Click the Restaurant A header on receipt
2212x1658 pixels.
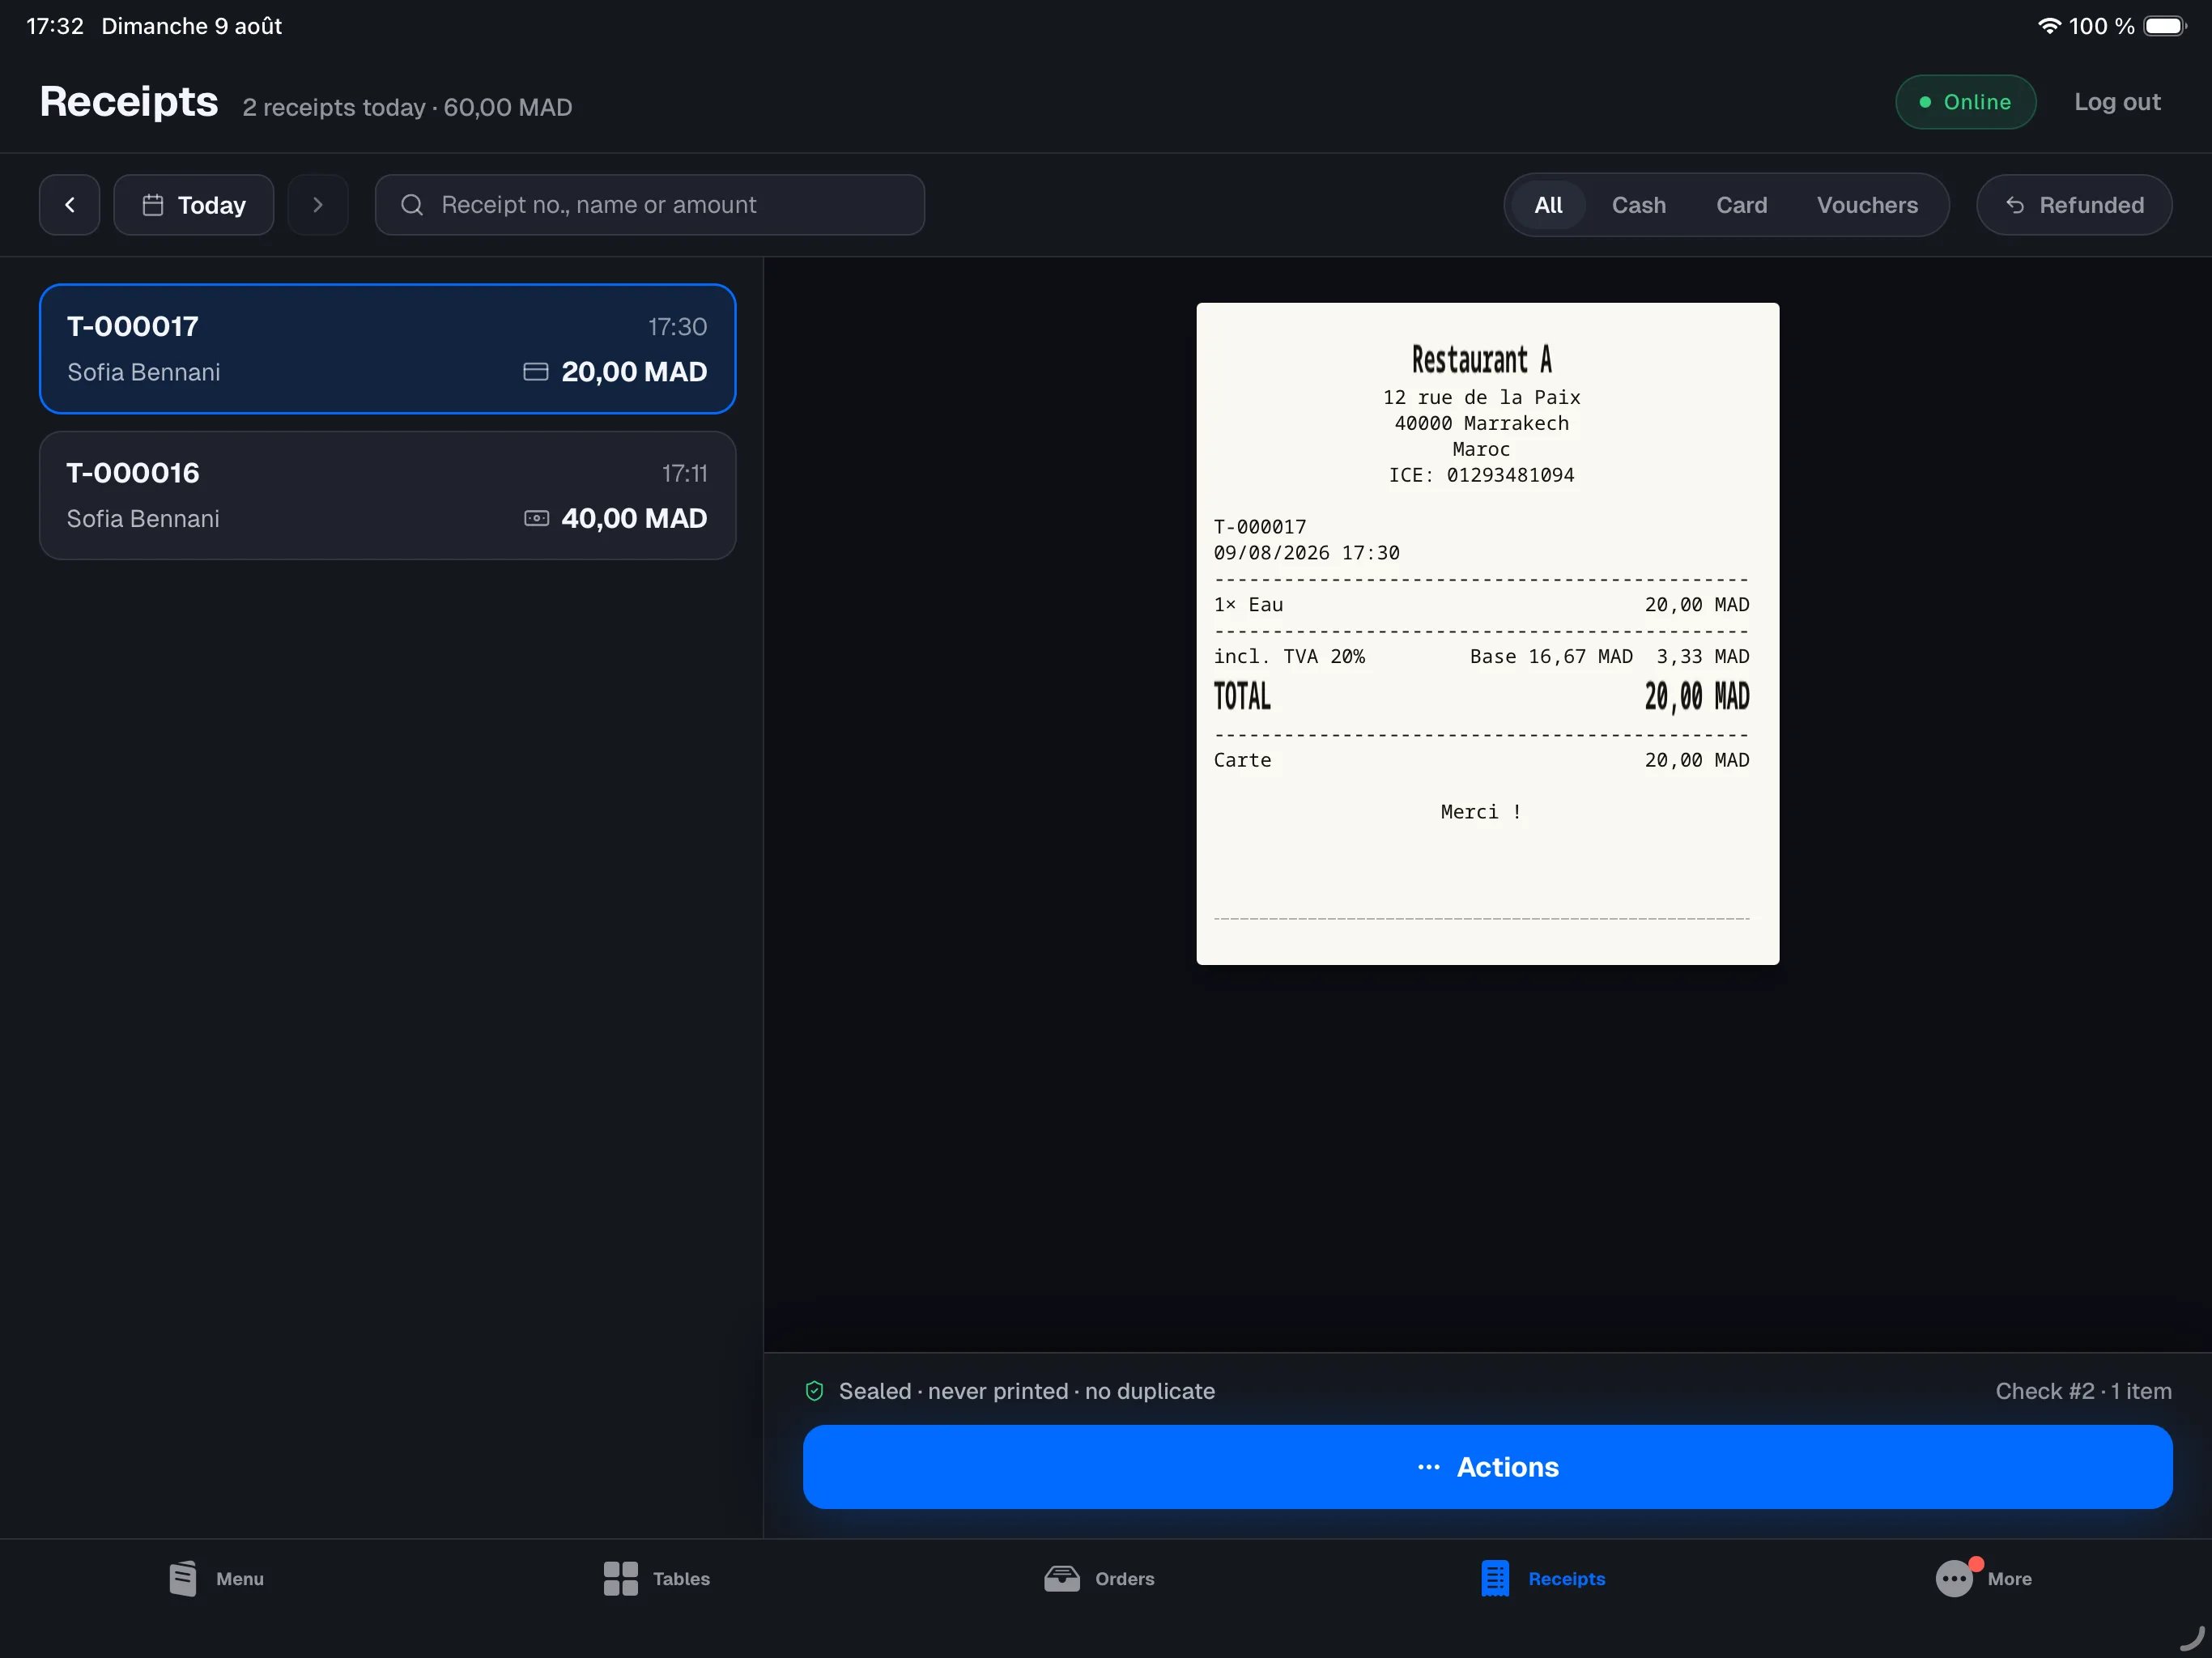coord(1481,359)
